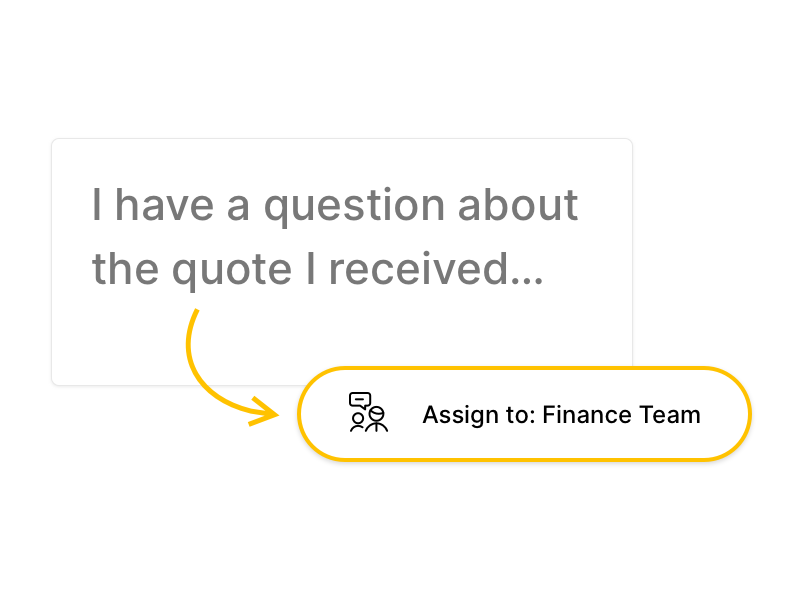This screenshot has width=800, height=600.
Task: Select the left-hand person figure in the icon
Action: pyautogui.click(x=358, y=423)
